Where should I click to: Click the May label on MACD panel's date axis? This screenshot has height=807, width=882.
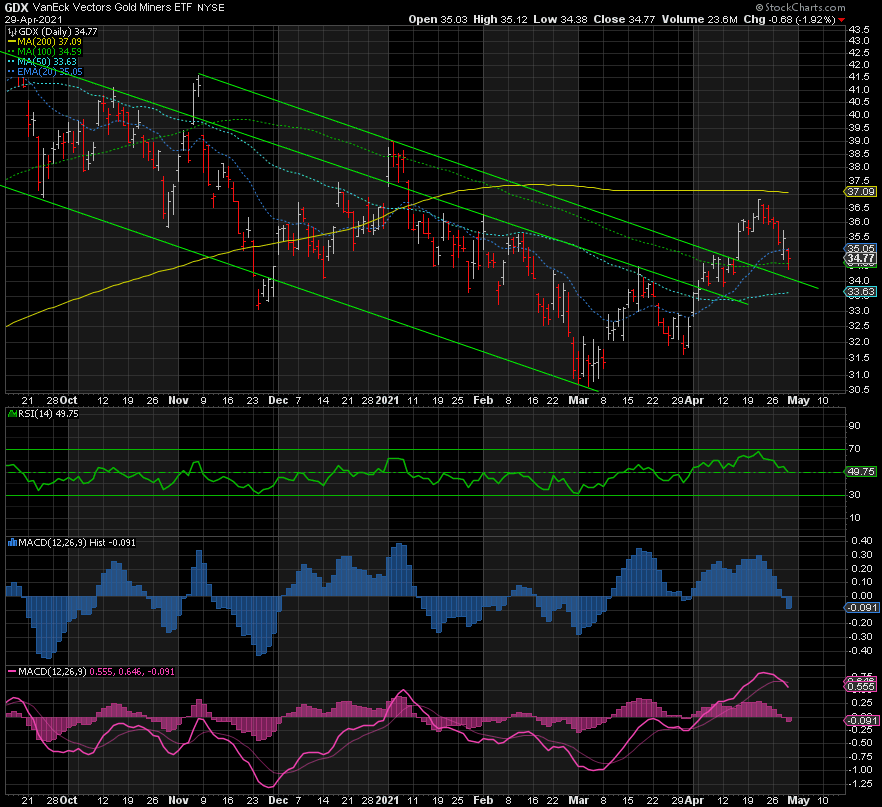click(798, 800)
